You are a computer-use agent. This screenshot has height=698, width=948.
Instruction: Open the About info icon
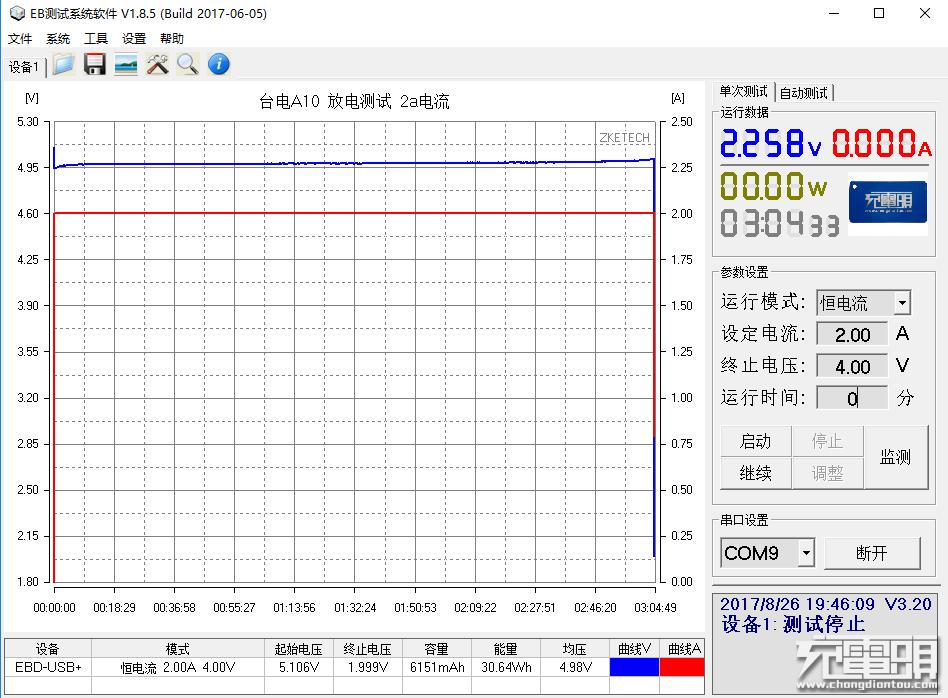pyautogui.click(x=217, y=64)
